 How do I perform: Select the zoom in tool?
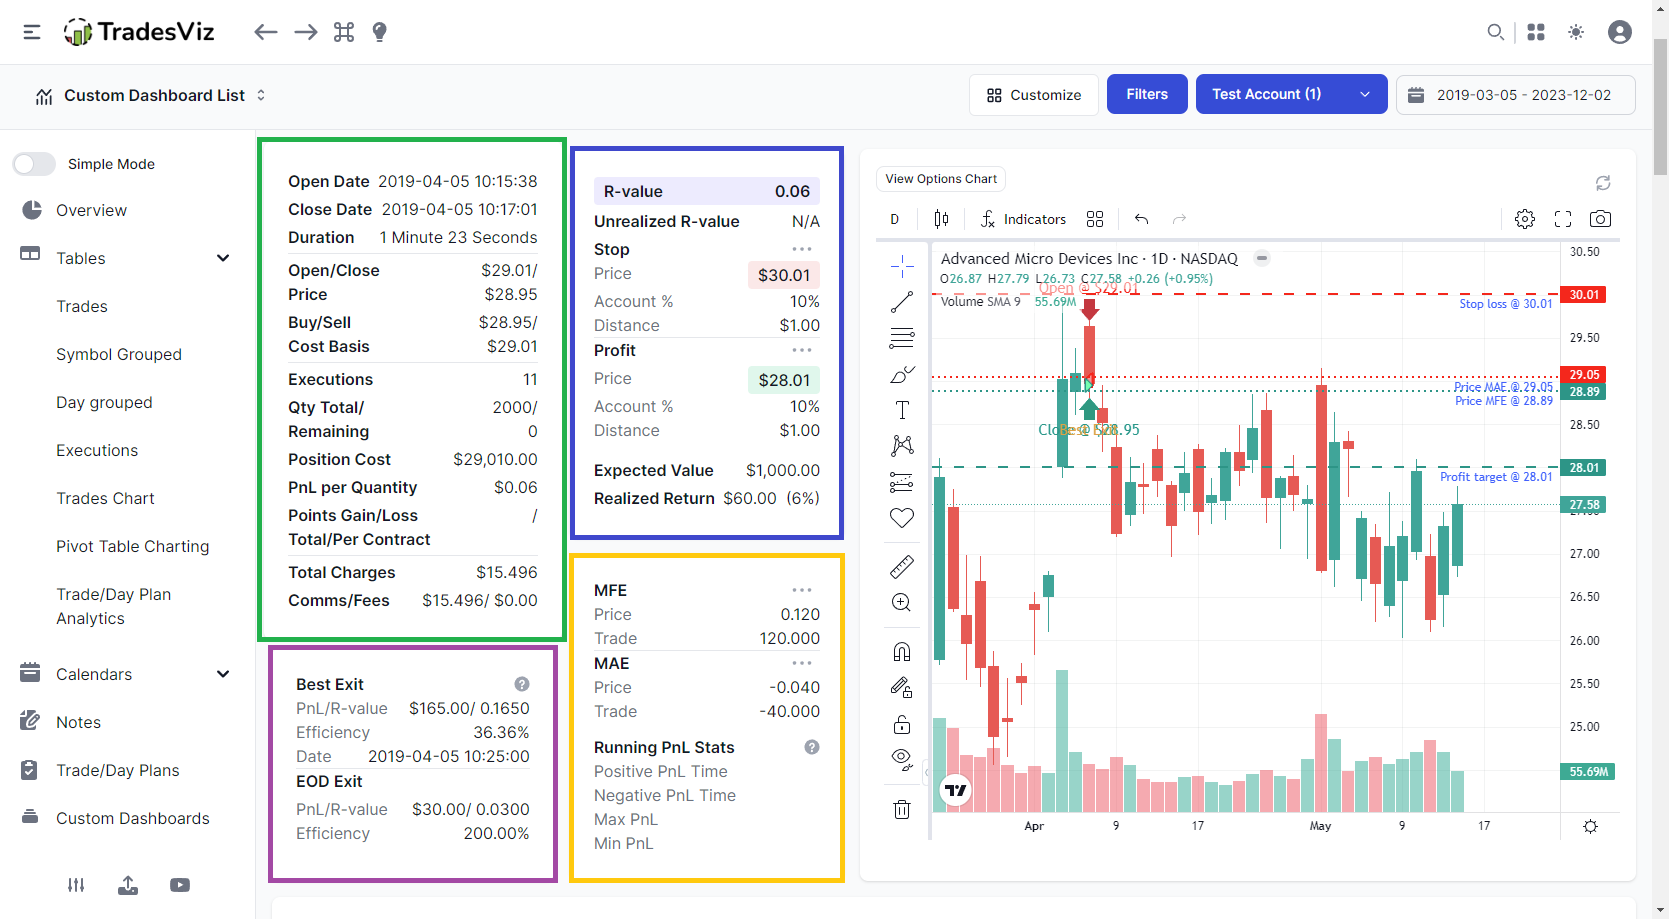coord(902,603)
